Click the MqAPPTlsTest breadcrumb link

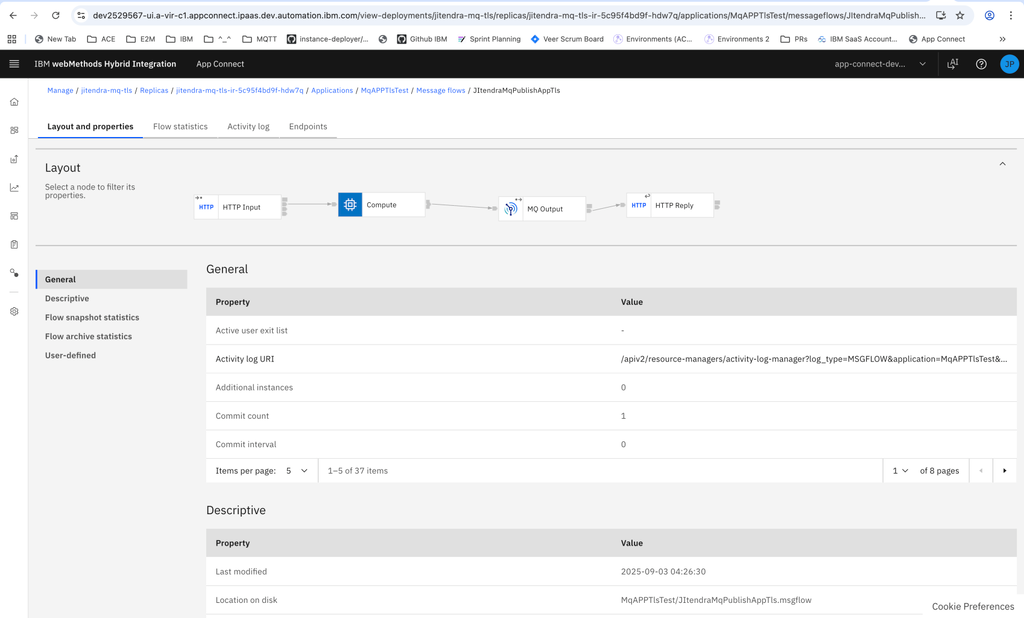tap(384, 91)
